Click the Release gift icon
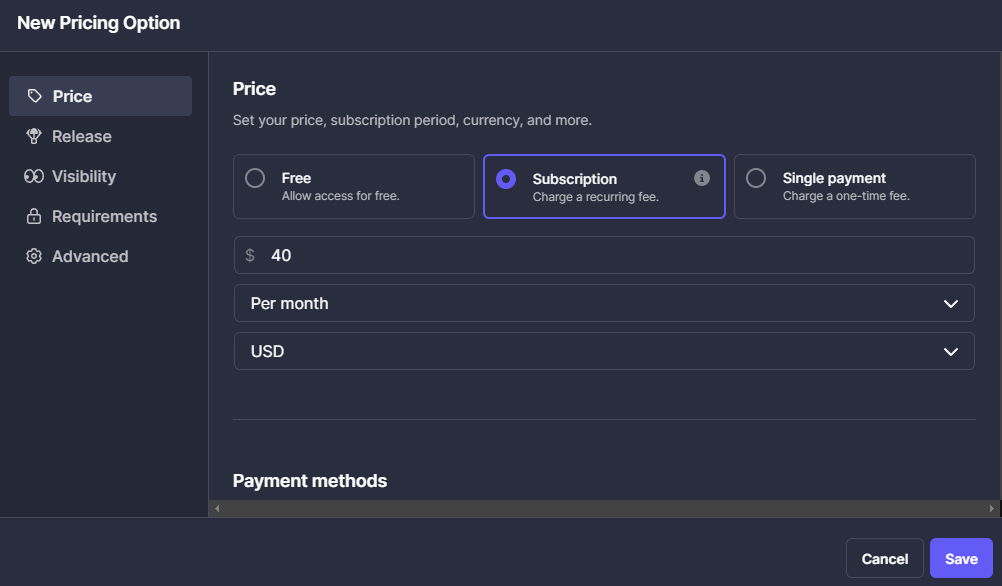This screenshot has height=586, width=1002. 34,136
